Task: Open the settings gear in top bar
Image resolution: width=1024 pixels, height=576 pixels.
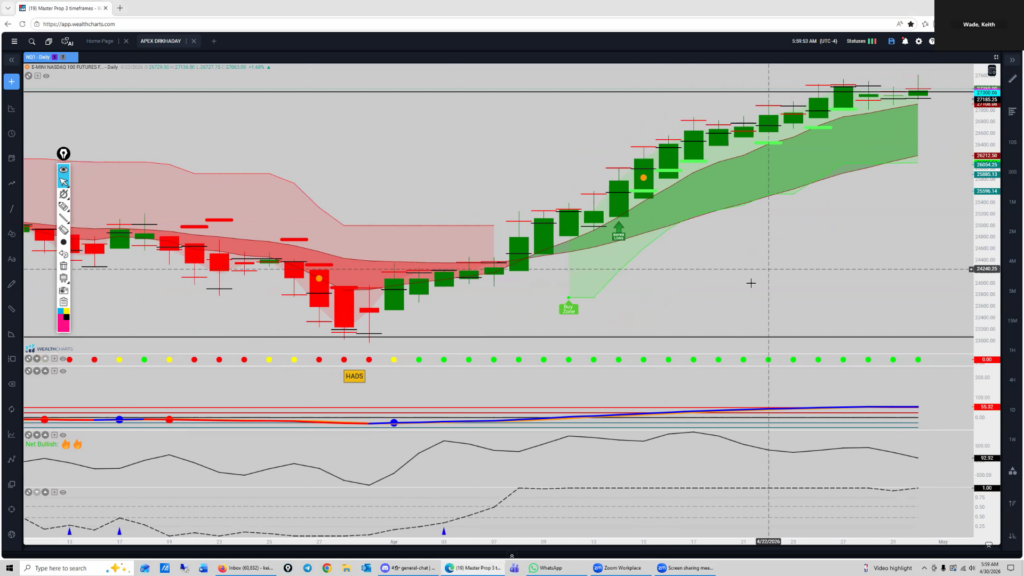Action: click(x=919, y=41)
